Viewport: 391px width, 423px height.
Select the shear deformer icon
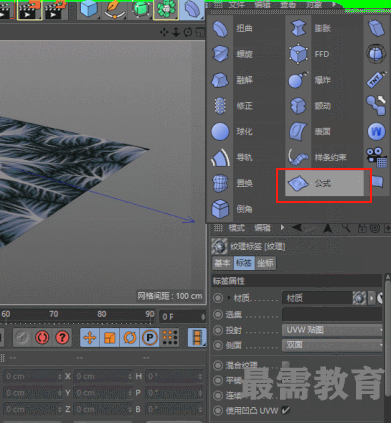pos(376,28)
